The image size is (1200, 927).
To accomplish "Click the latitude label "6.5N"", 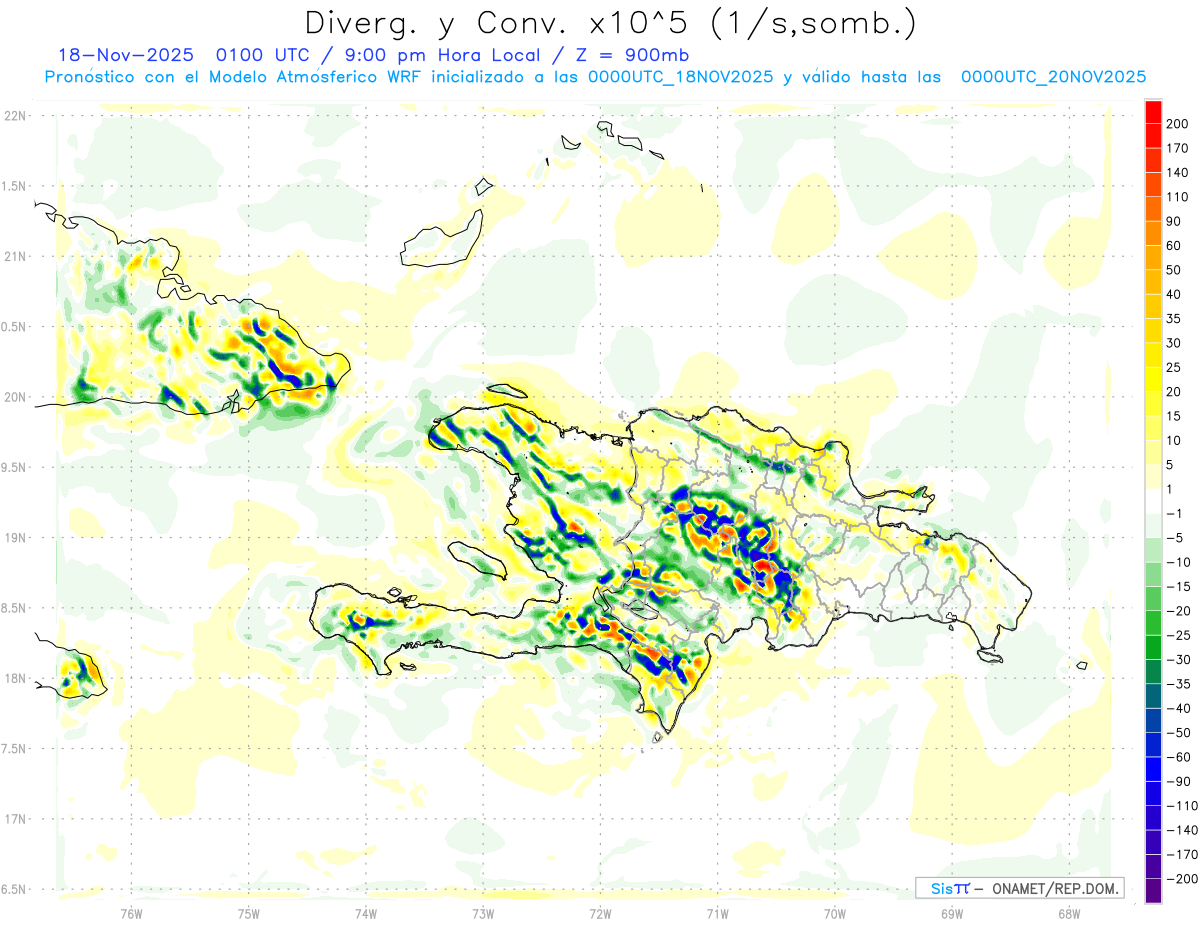I will tap(14, 889).
